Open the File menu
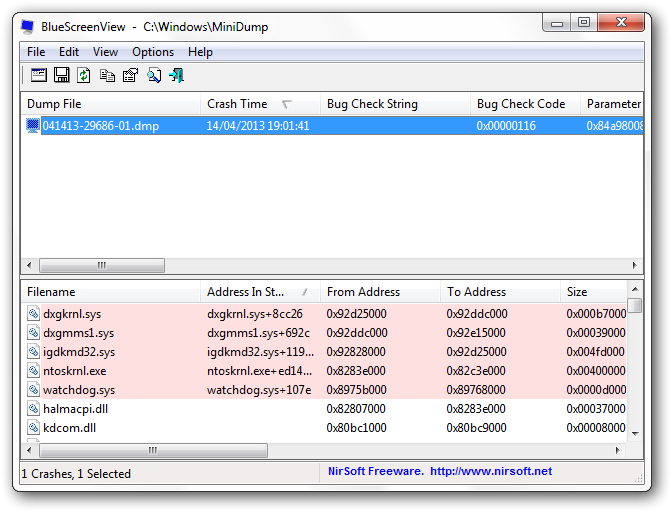The width and height of the screenshot is (672, 512). point(36,52)
